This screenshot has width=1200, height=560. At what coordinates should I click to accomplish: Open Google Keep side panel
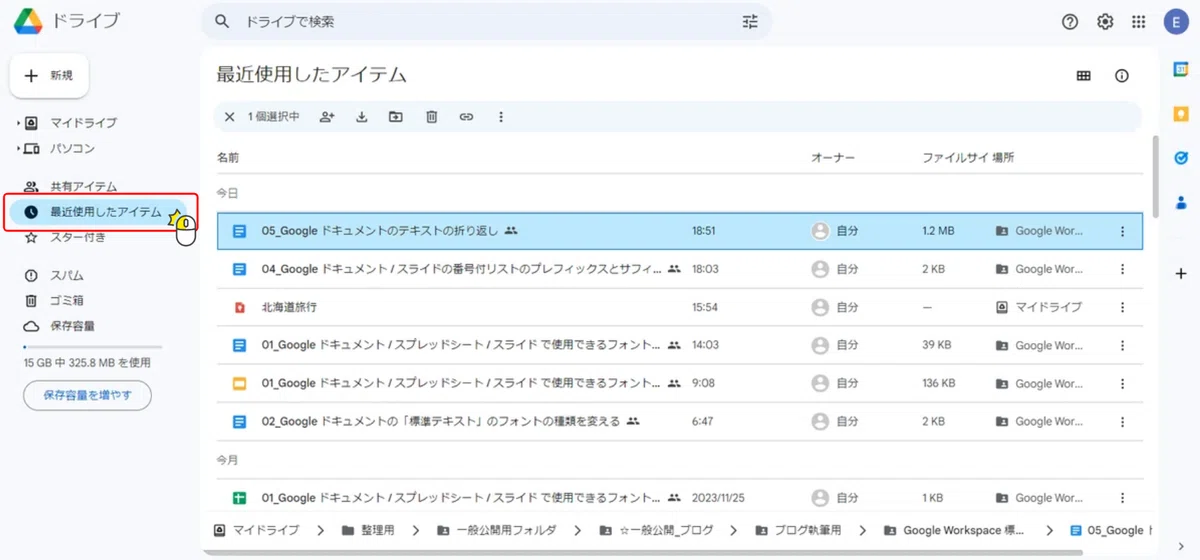tap(1181, 114)
